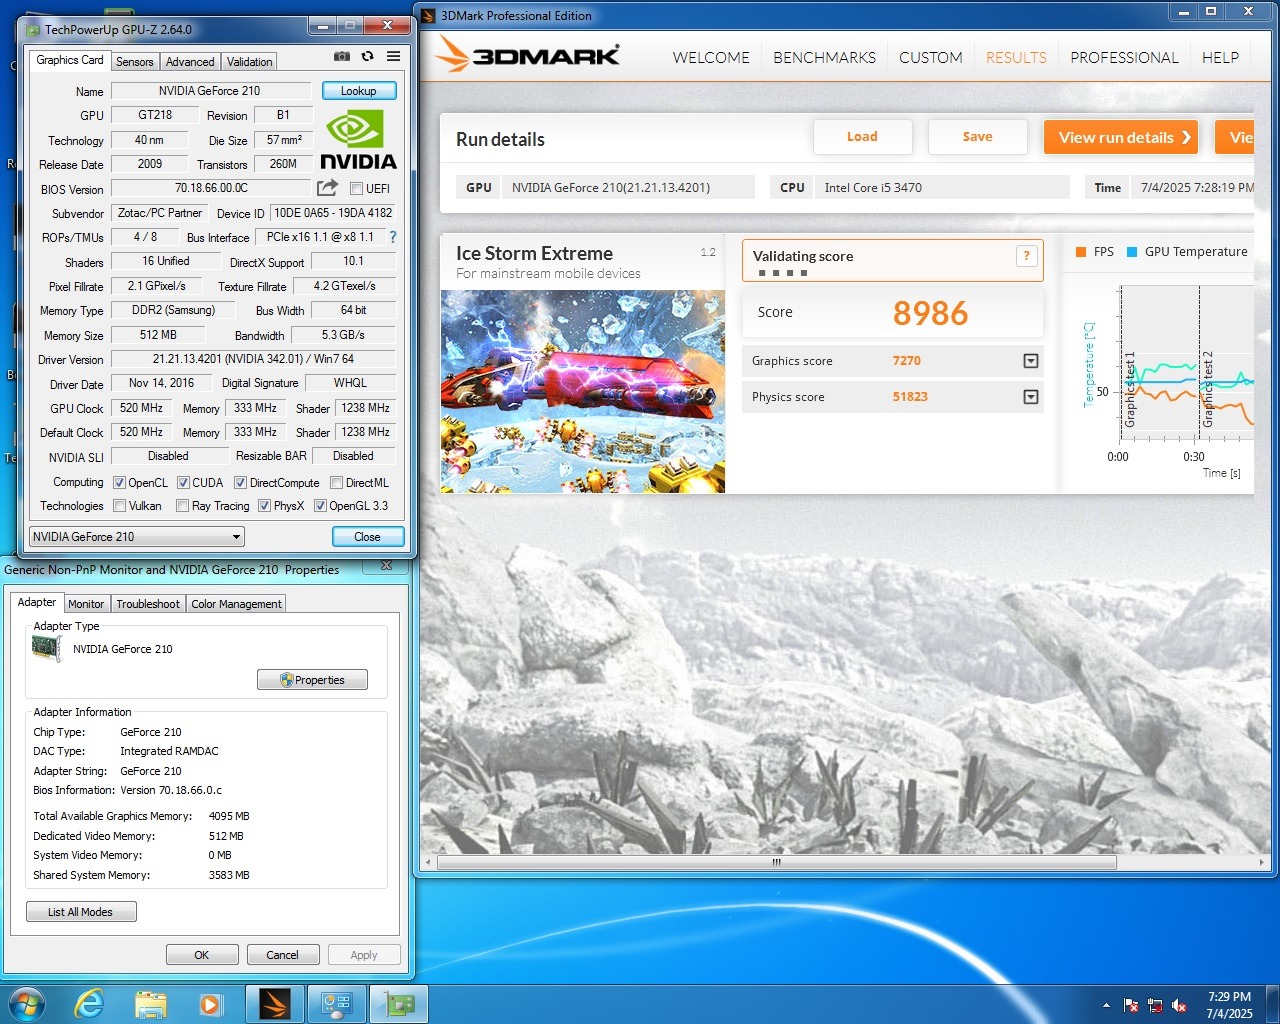Click the bus interface question mark
Screen dimensions: 1280x1024
click(393, 237)
